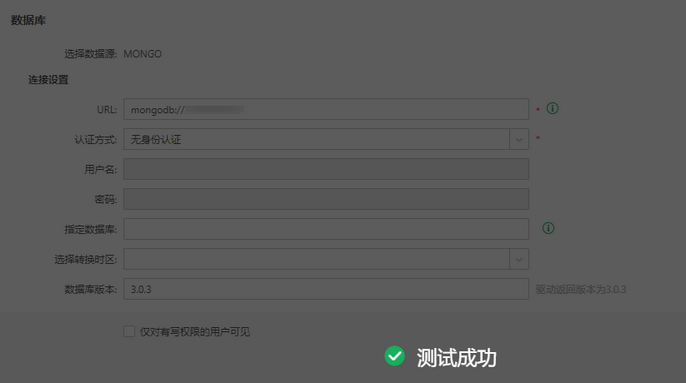Expand the 认证方式 dropdown arrow
Viewport: 686px width, 383px height.
tap(519, 140)
